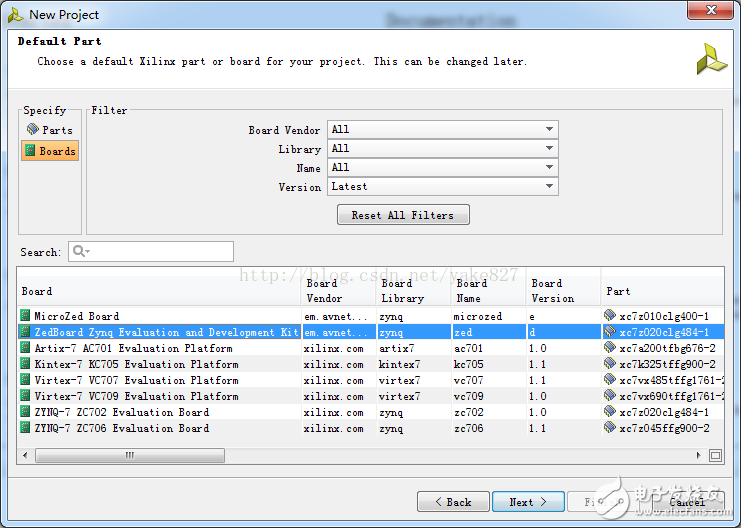Image resolution: width=741 pixels, height=528 pixels.
Task: Click the part icon next to xc7k325tffg900-2
Action: click(610, 364)
